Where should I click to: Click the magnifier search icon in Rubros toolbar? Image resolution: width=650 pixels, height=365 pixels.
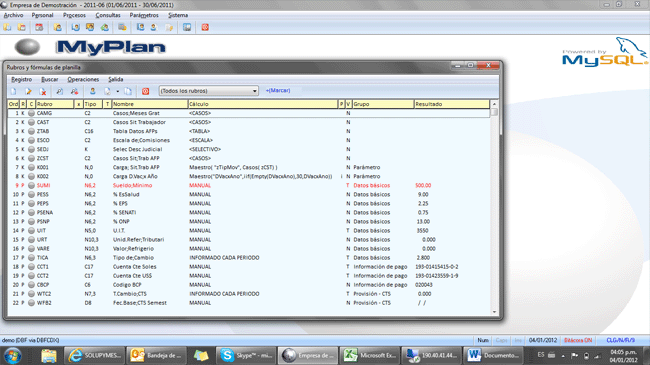[x=60, y=91]
